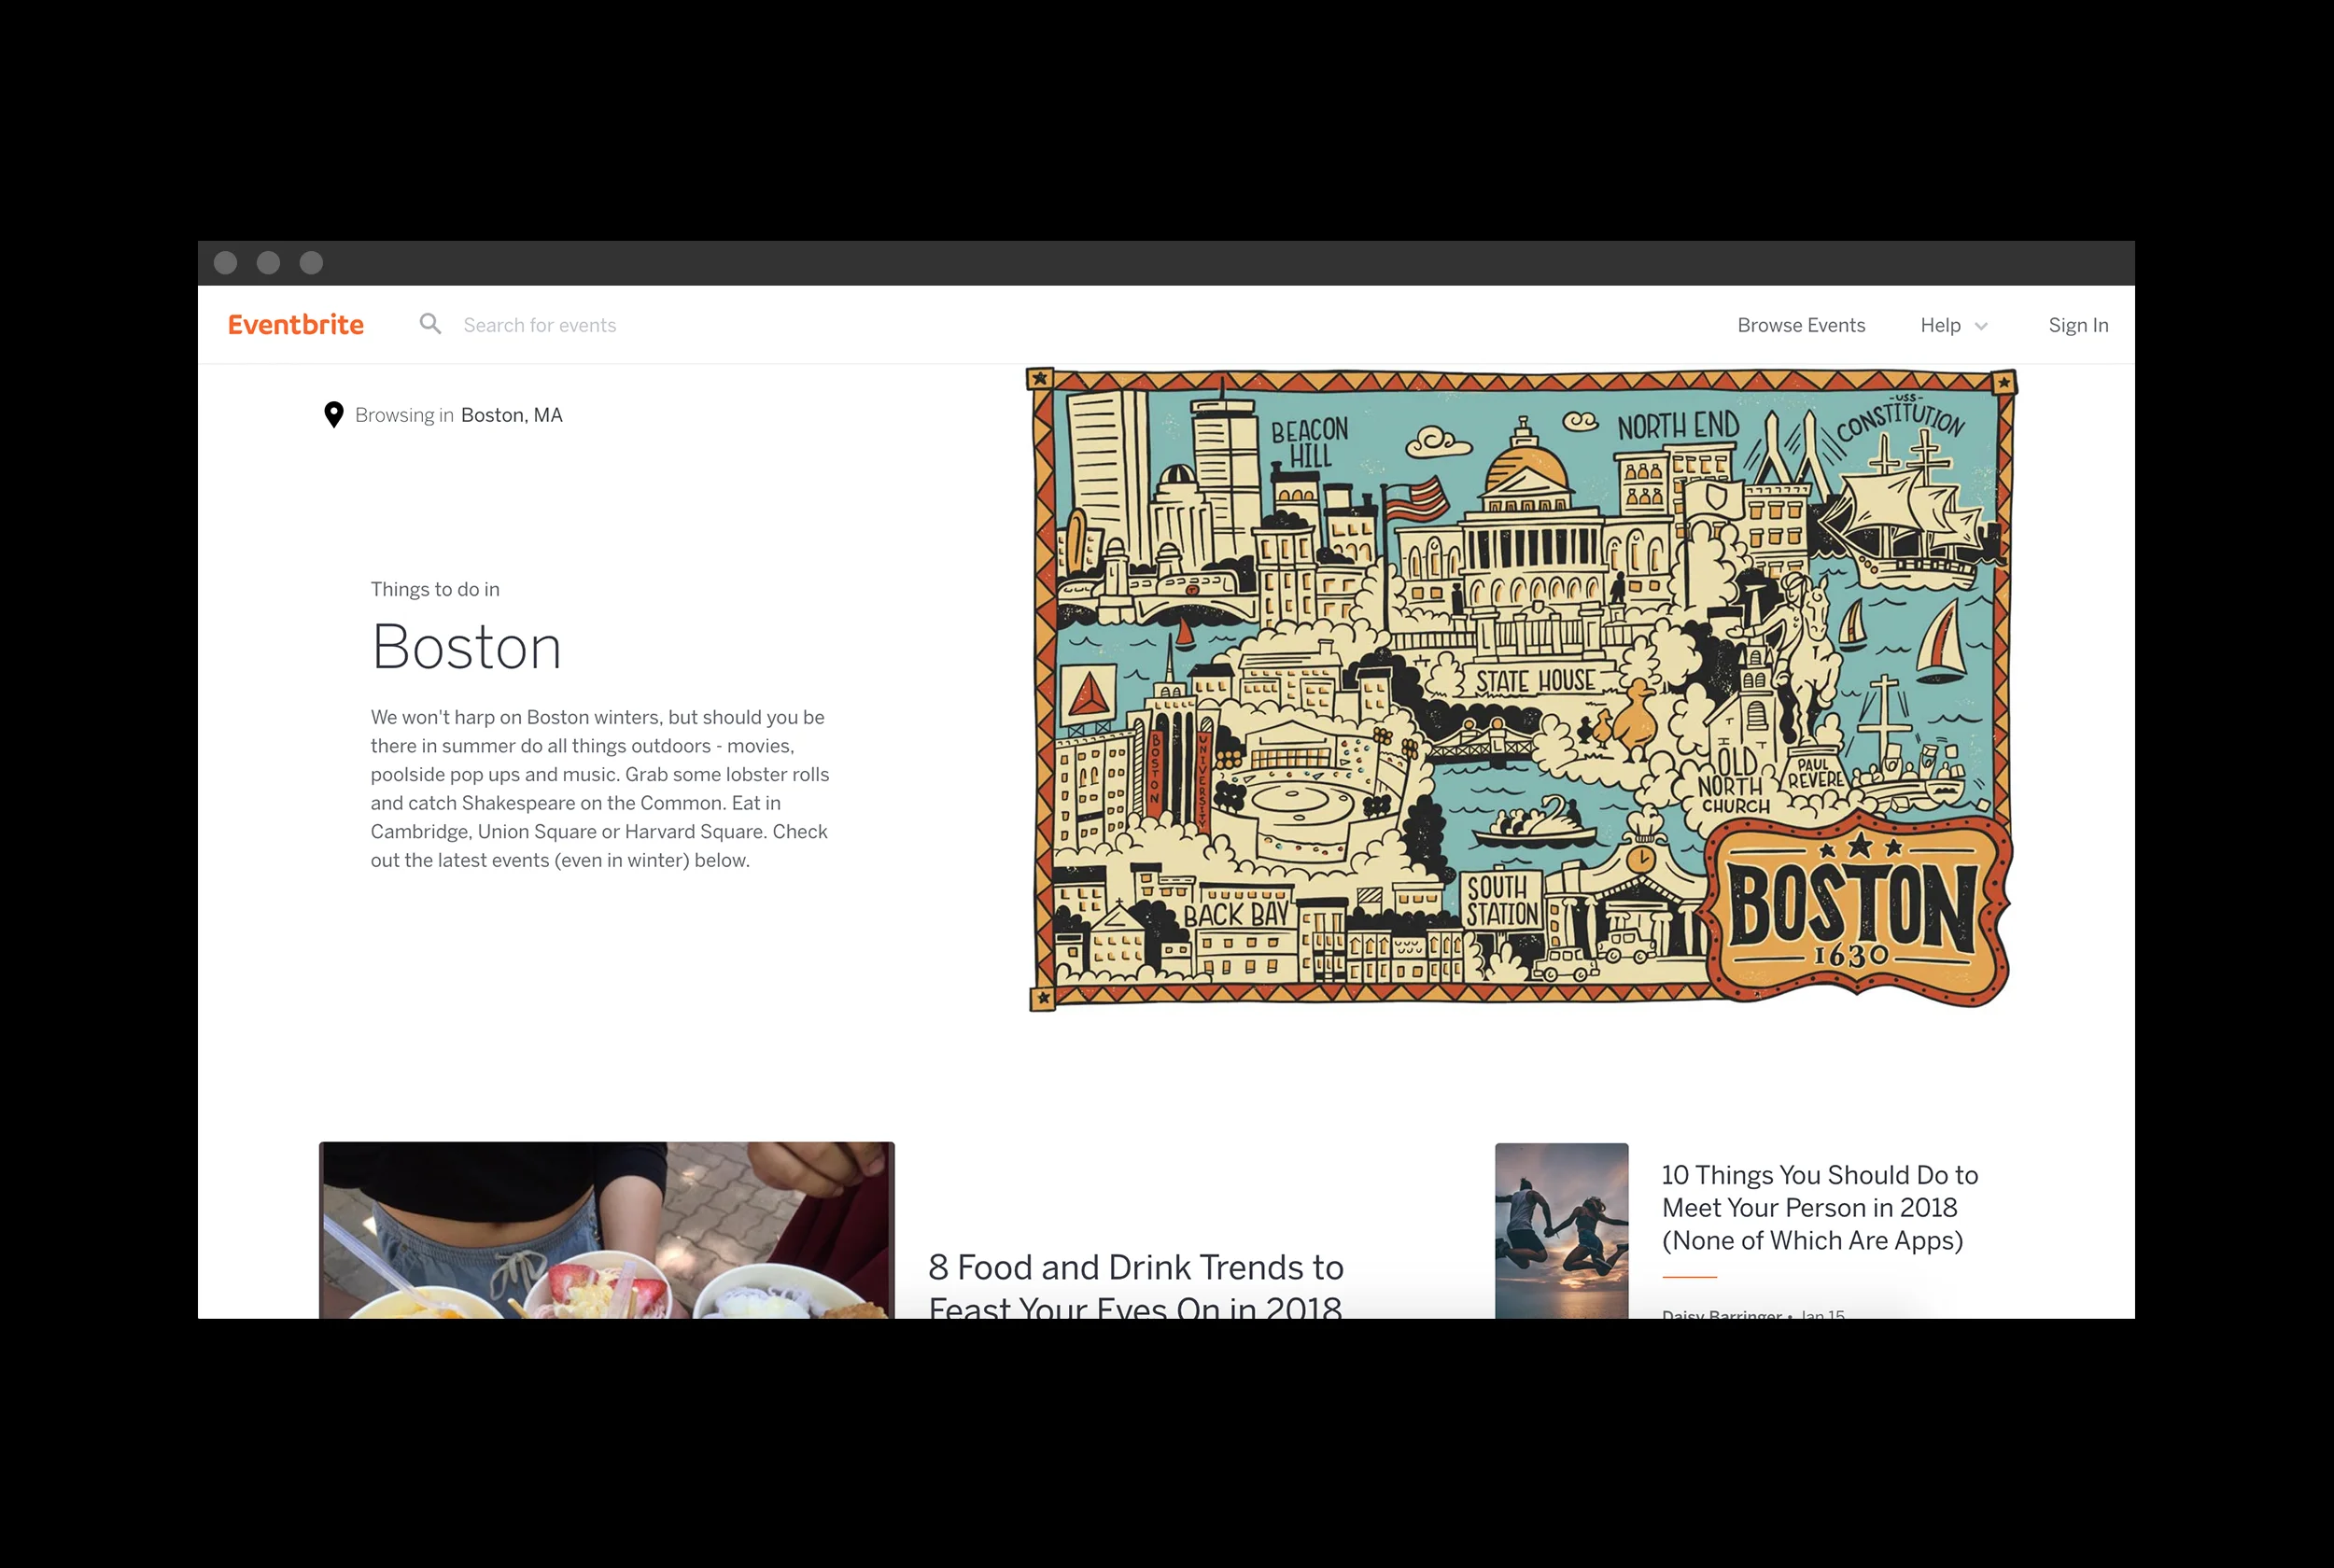The width and height of the screenshot is (2334, 1568).
Task: Focus the Search for events field
Action: (x=540, y=325)
